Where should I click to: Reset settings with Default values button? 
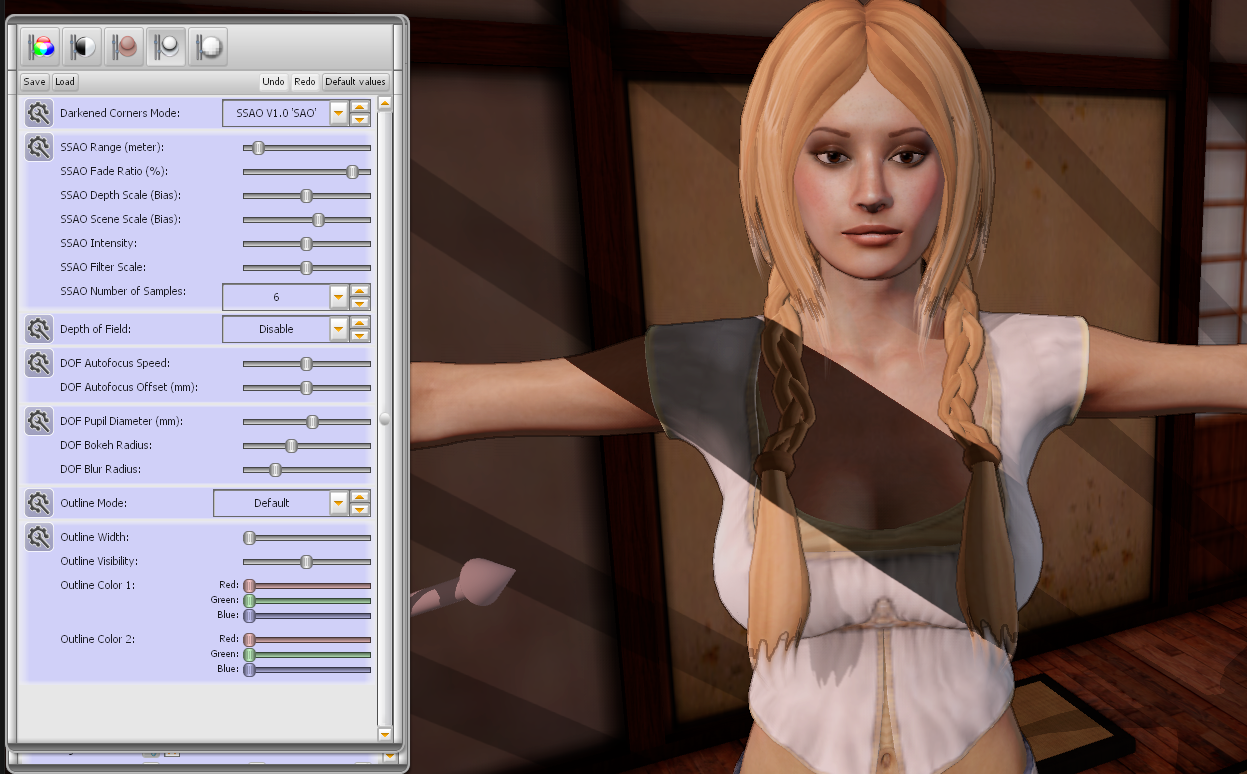point(355,82)
